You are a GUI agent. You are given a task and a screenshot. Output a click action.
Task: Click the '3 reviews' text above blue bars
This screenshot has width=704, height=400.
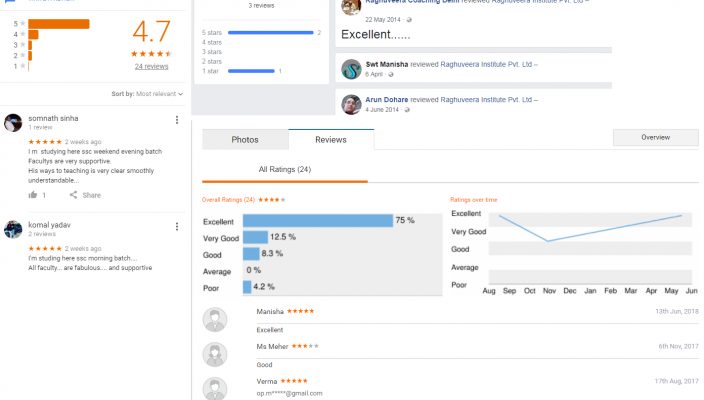[x=261, y=5]
